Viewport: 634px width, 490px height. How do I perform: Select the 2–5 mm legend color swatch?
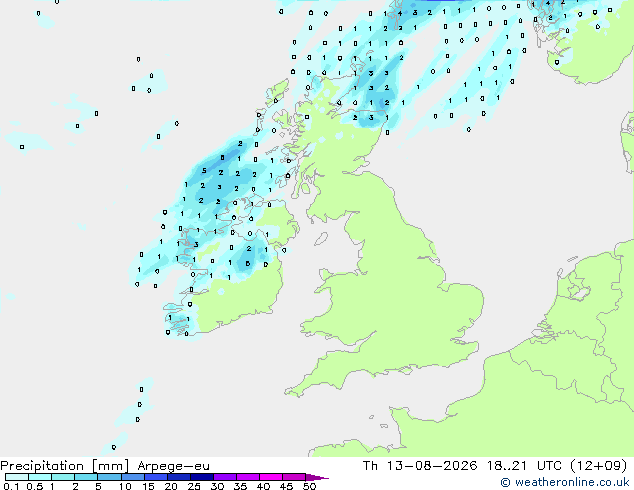tap(86, 477)
